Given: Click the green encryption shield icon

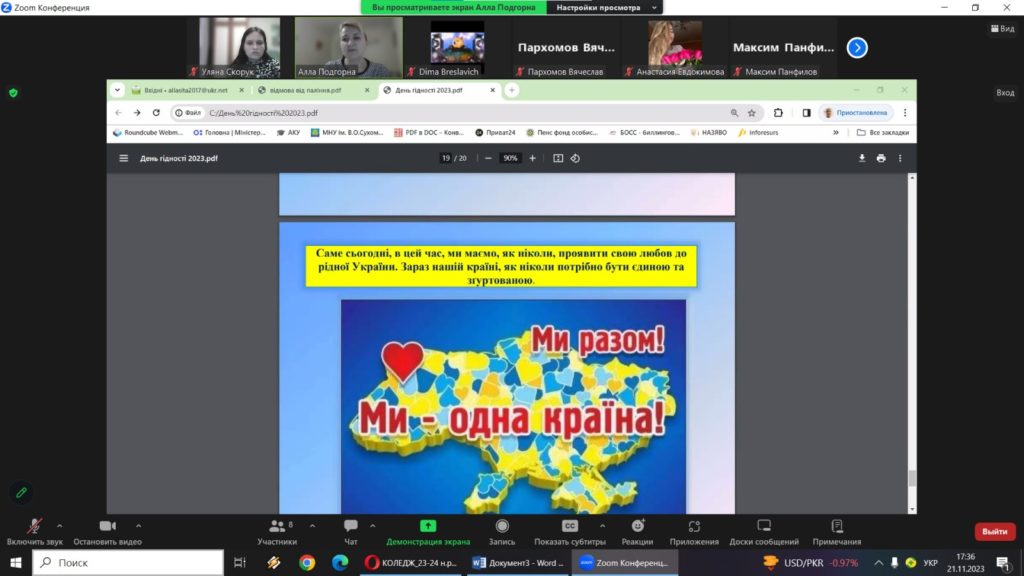Looking at the screenshot, I should tap(13, 93).
